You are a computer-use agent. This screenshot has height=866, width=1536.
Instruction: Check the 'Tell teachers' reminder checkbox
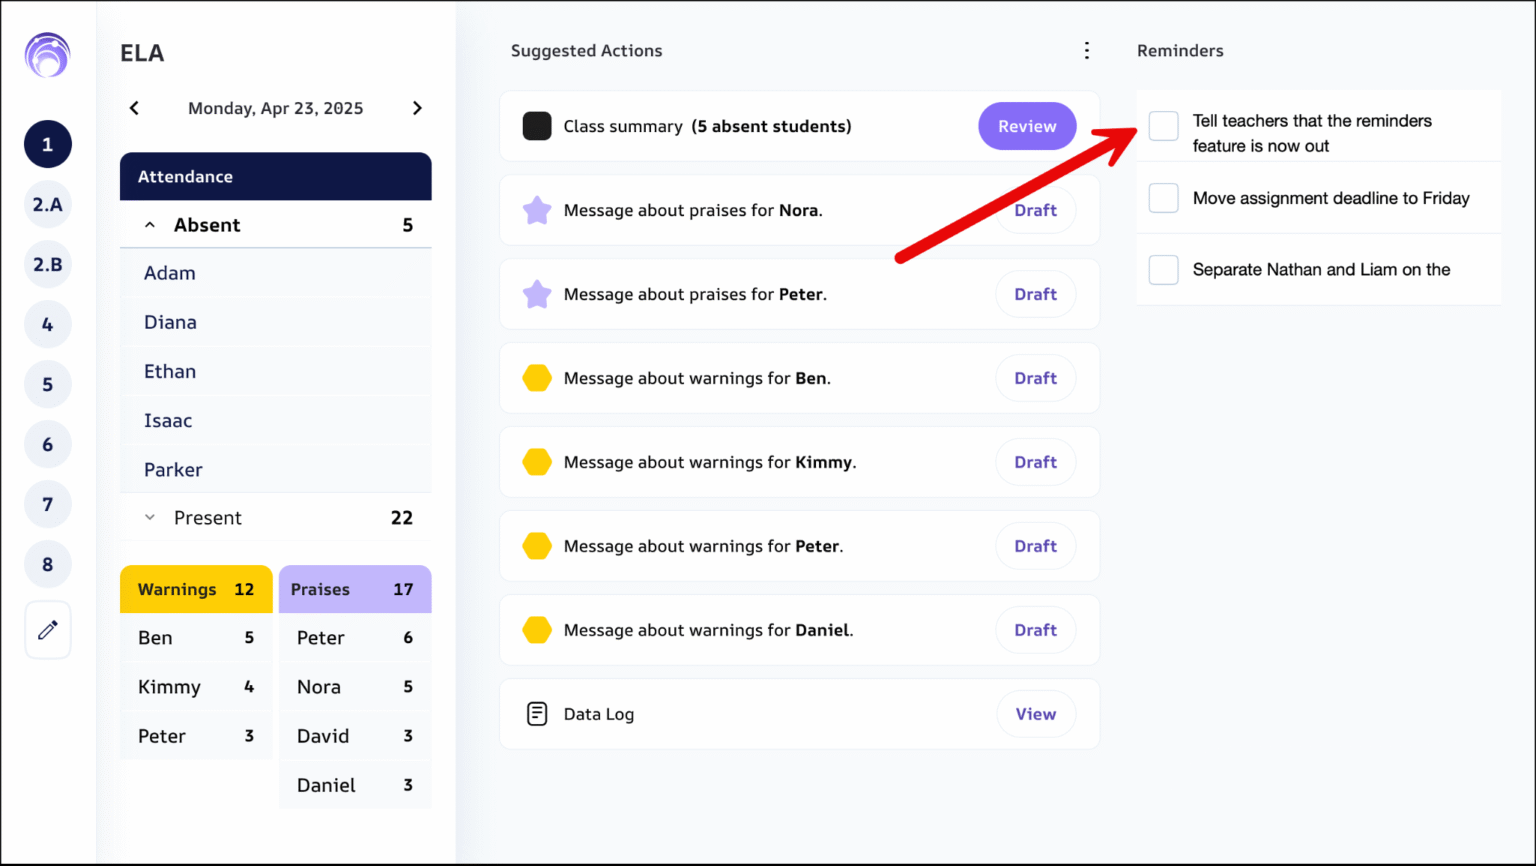1163,126
